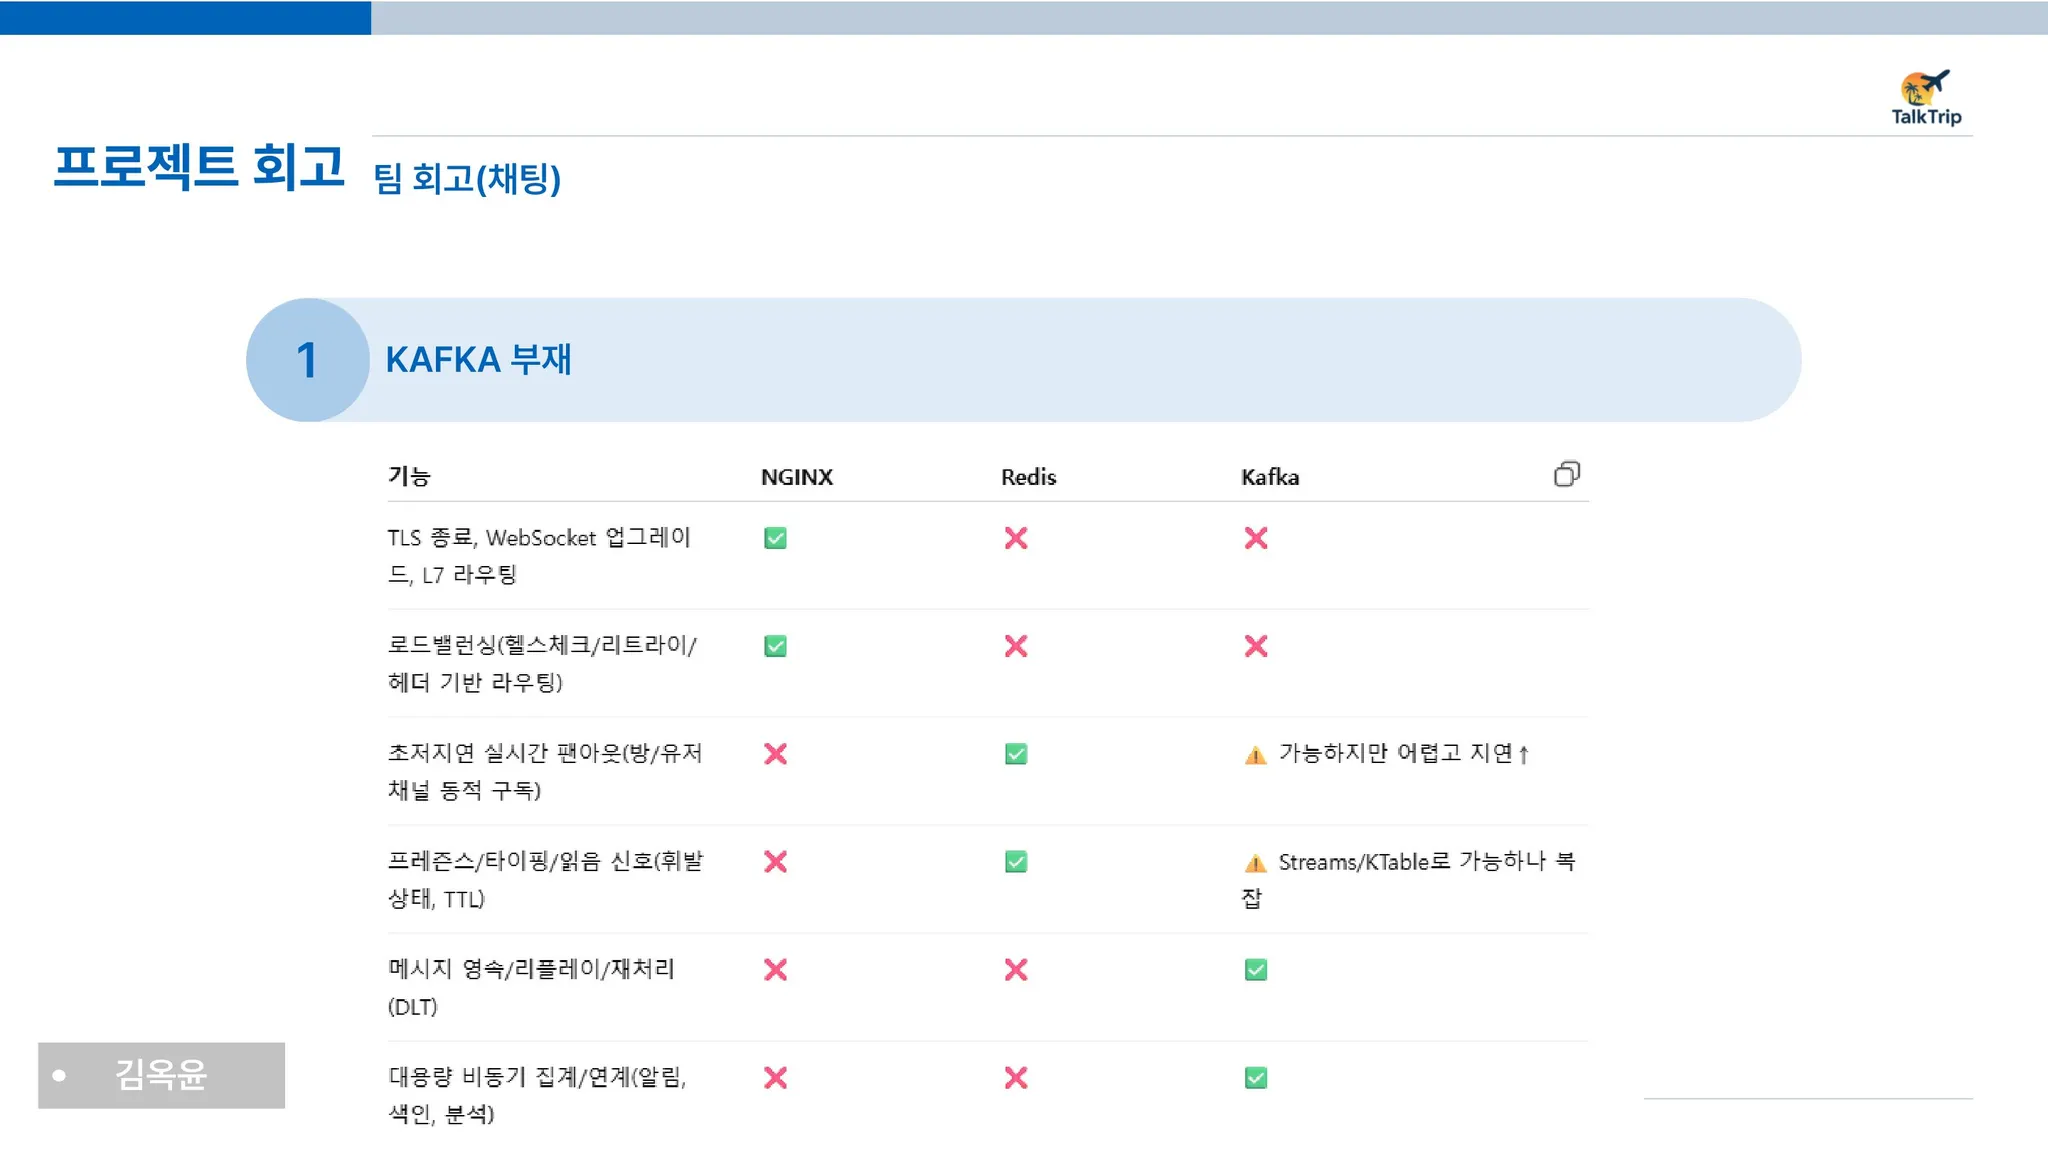This screenshot has width=2048, height=1152.
Task: Click the Redis column header
Action: [x=1028, y=477]
